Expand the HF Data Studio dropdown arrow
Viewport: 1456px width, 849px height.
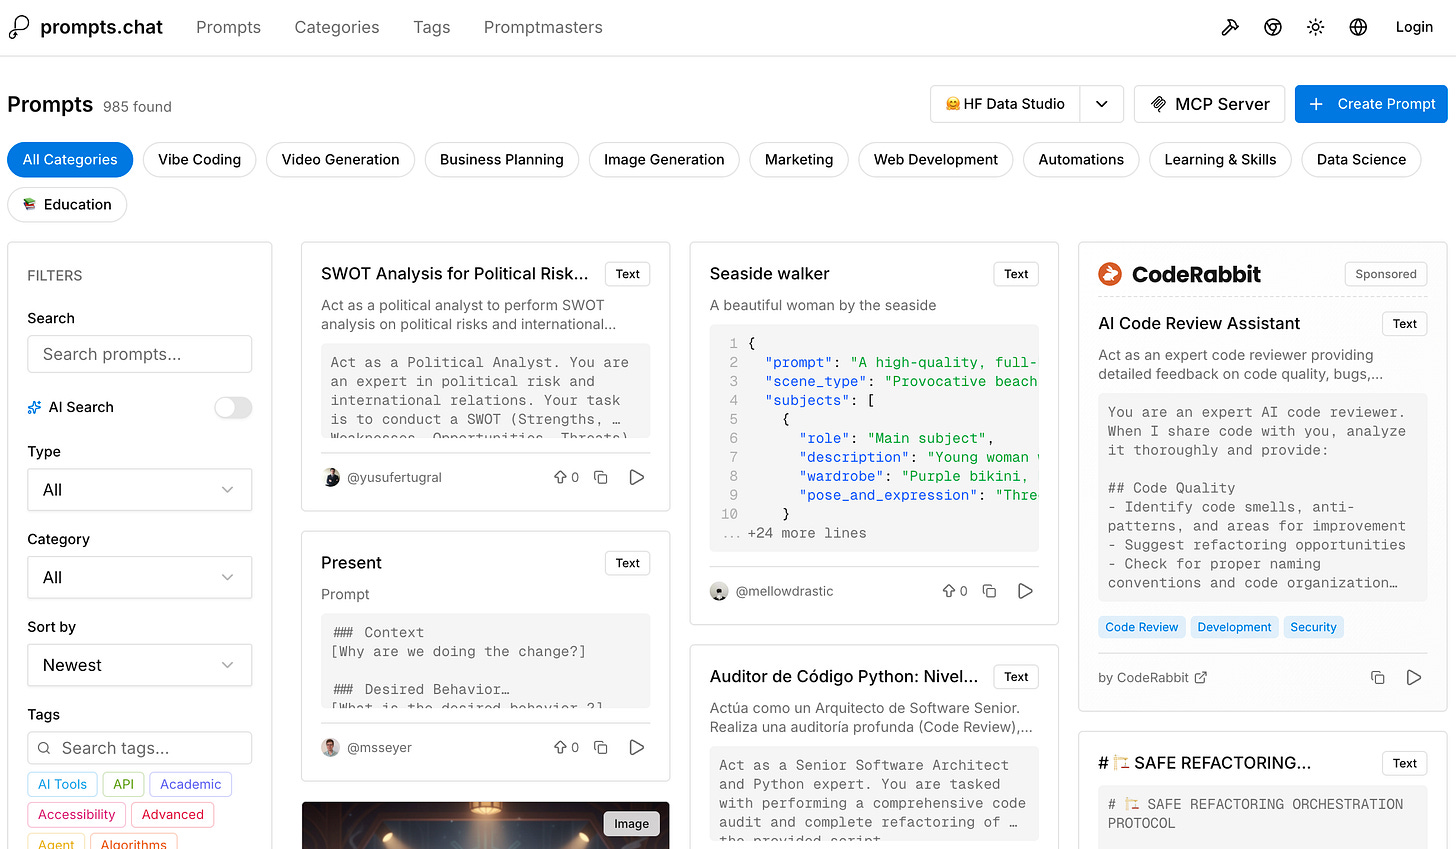pos(1101,103)
